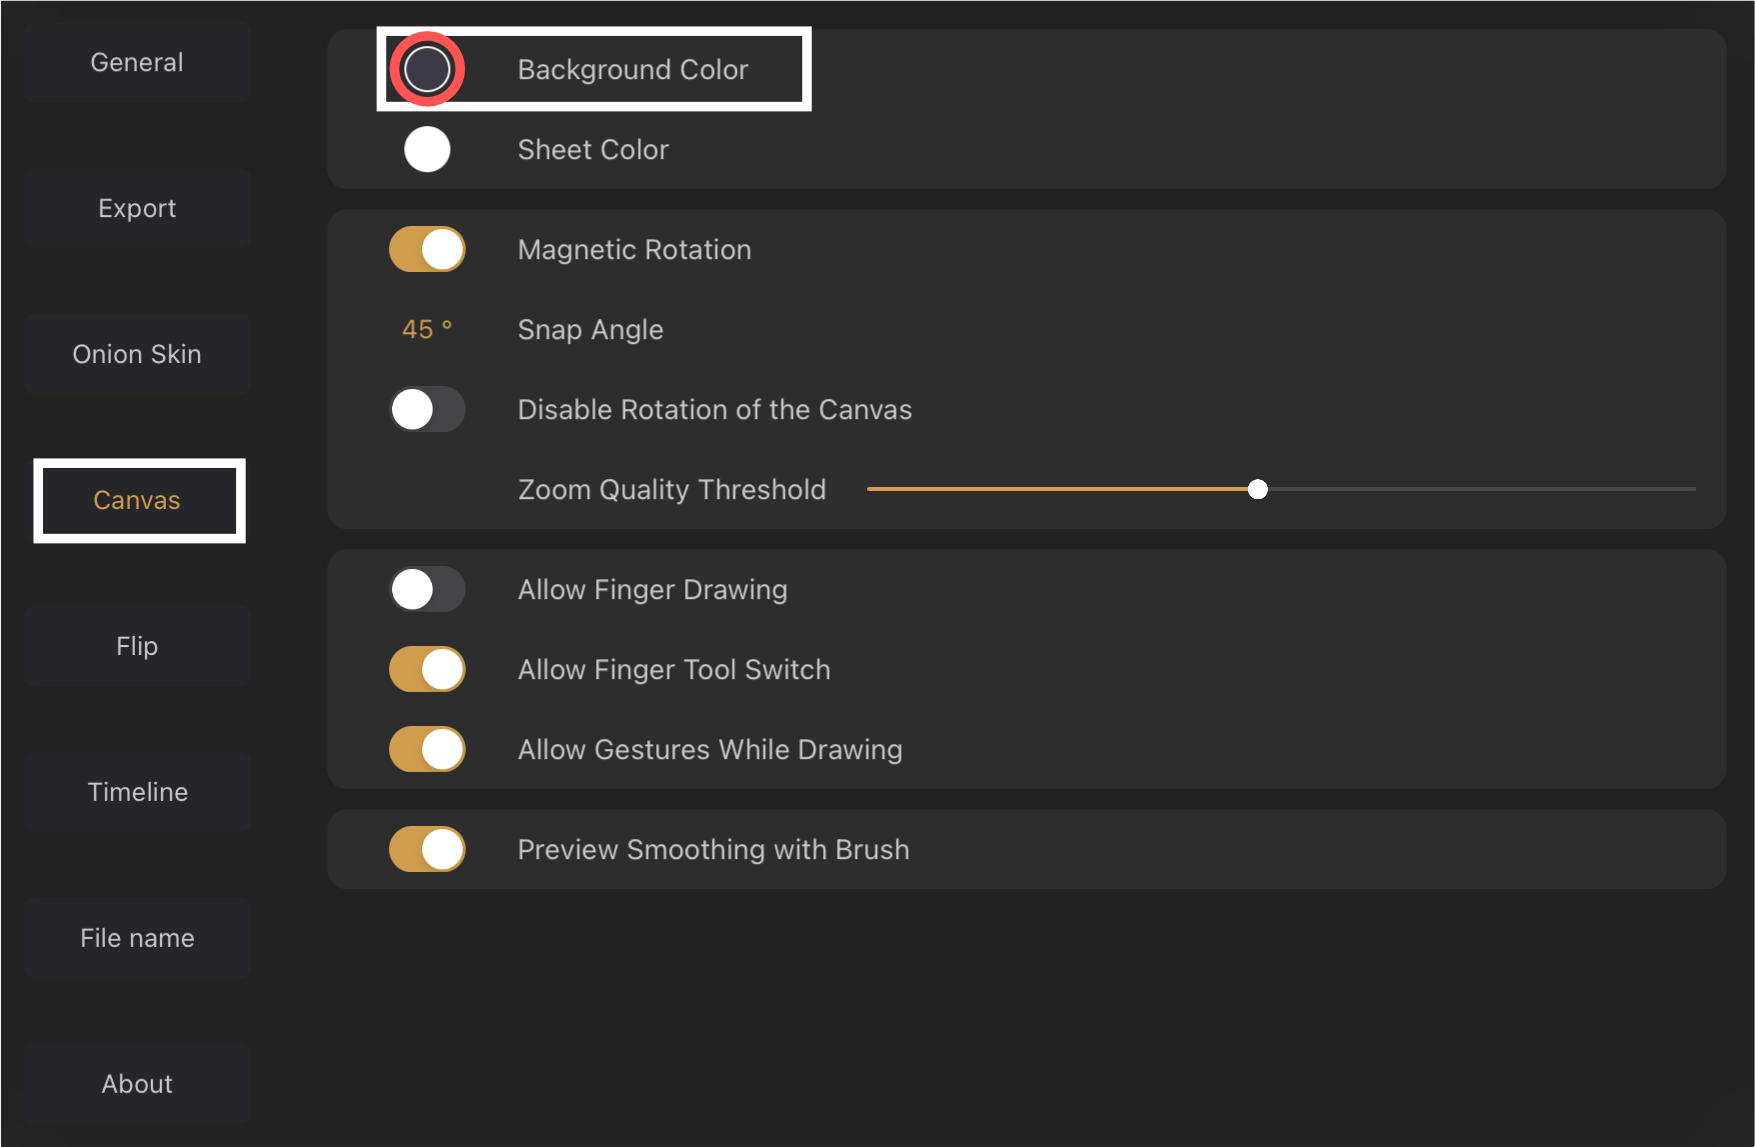Open the About section
Screen dimensions: 1755x1147
137,1083
